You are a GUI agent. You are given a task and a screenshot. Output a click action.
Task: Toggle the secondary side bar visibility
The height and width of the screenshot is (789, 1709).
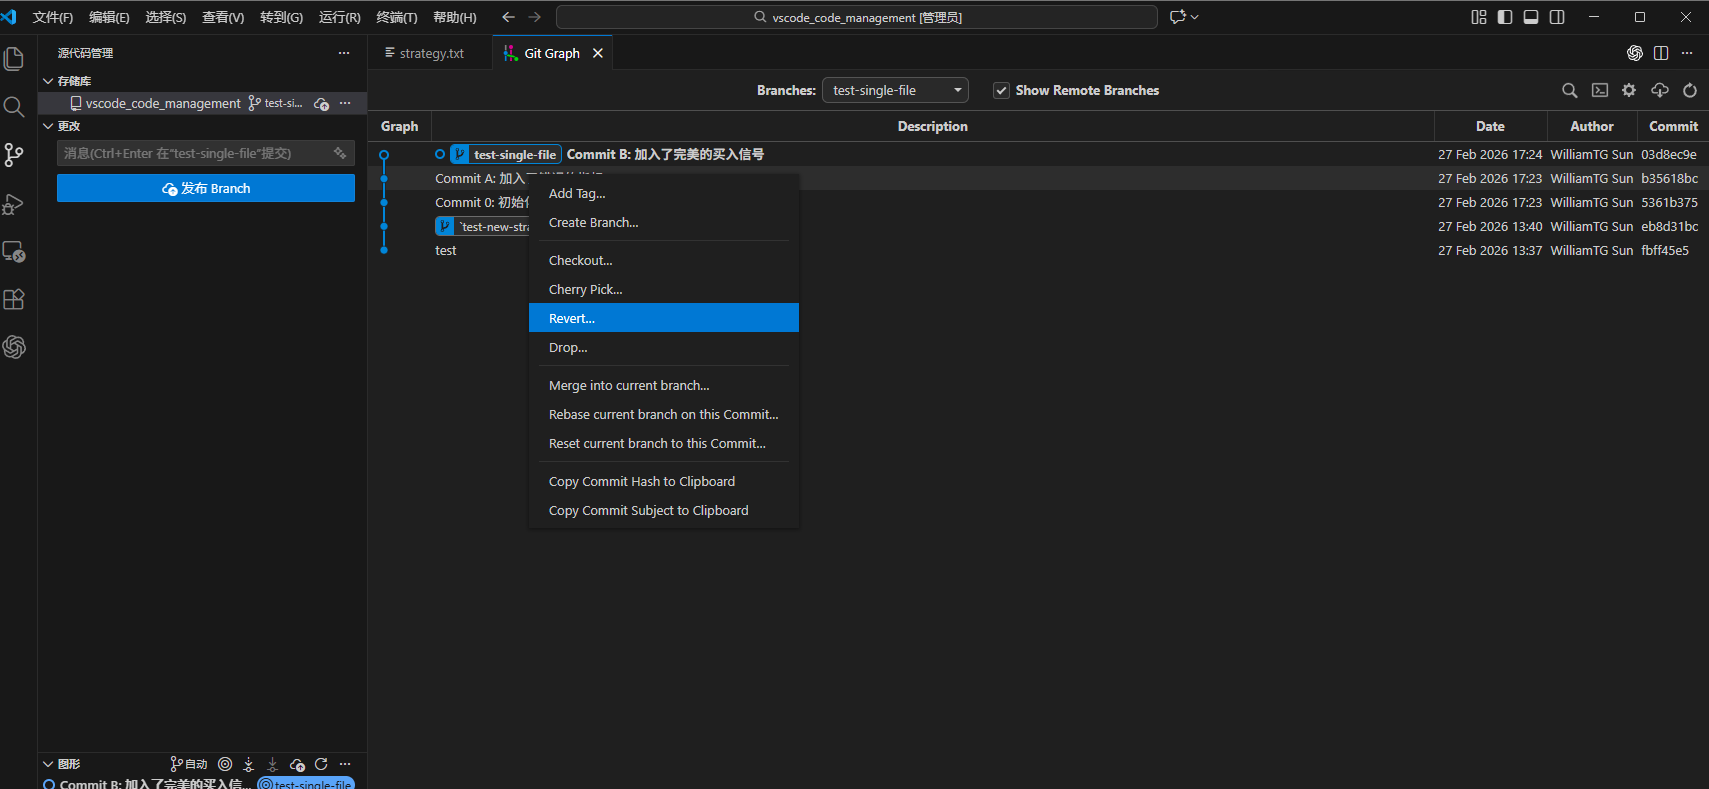(x=1557, y=17)
